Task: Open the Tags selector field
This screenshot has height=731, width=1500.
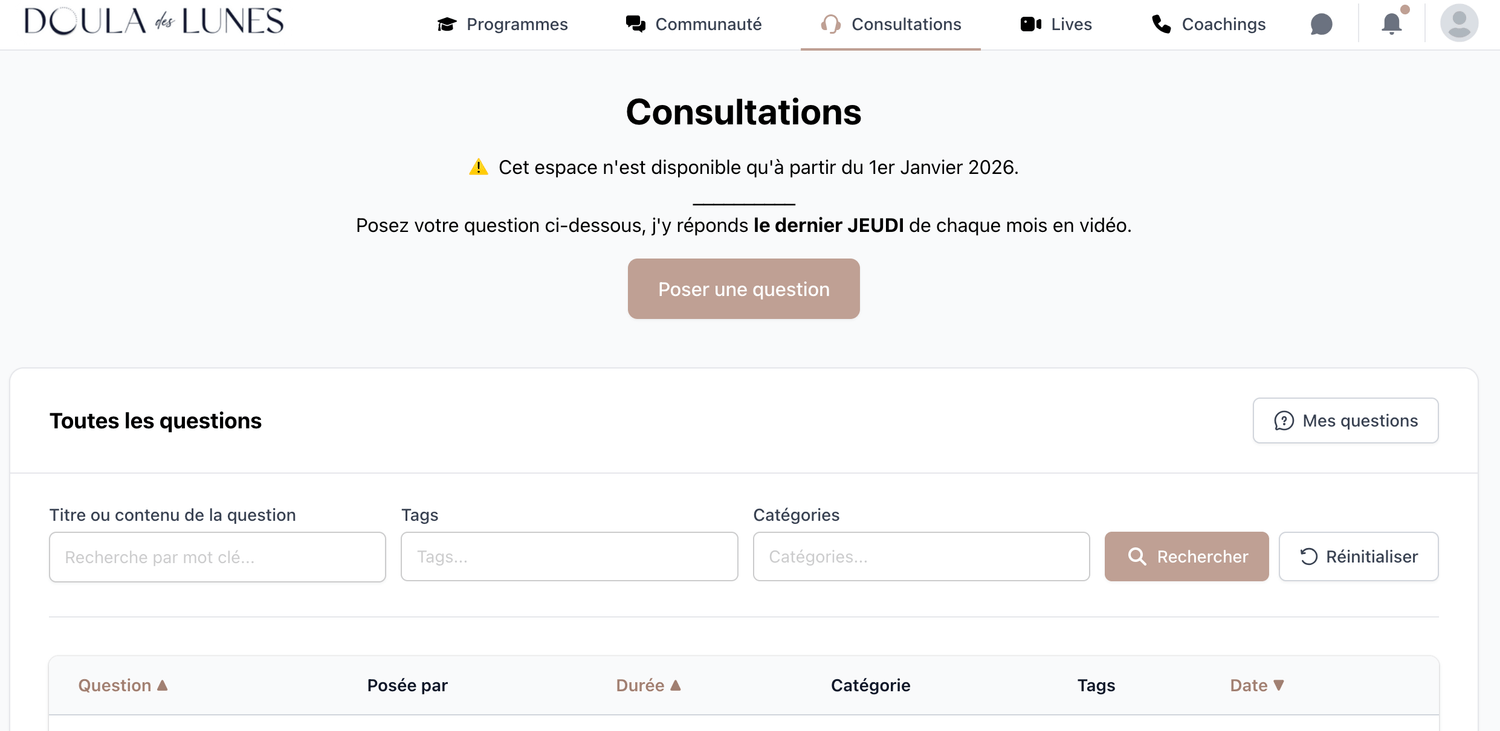Action: click(569, 557)
